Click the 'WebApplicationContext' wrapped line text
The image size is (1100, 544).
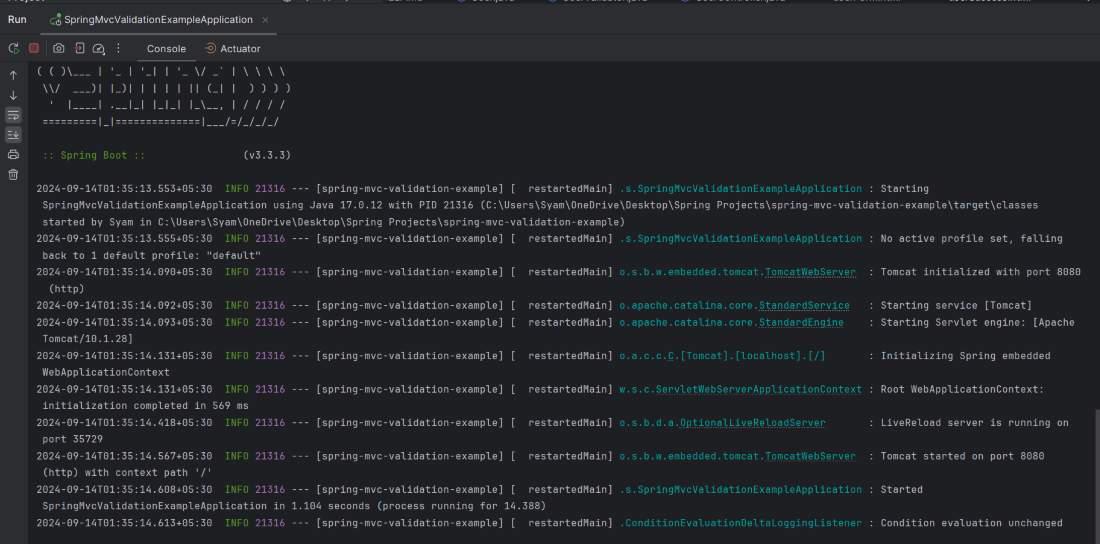(x=105, y=373)
